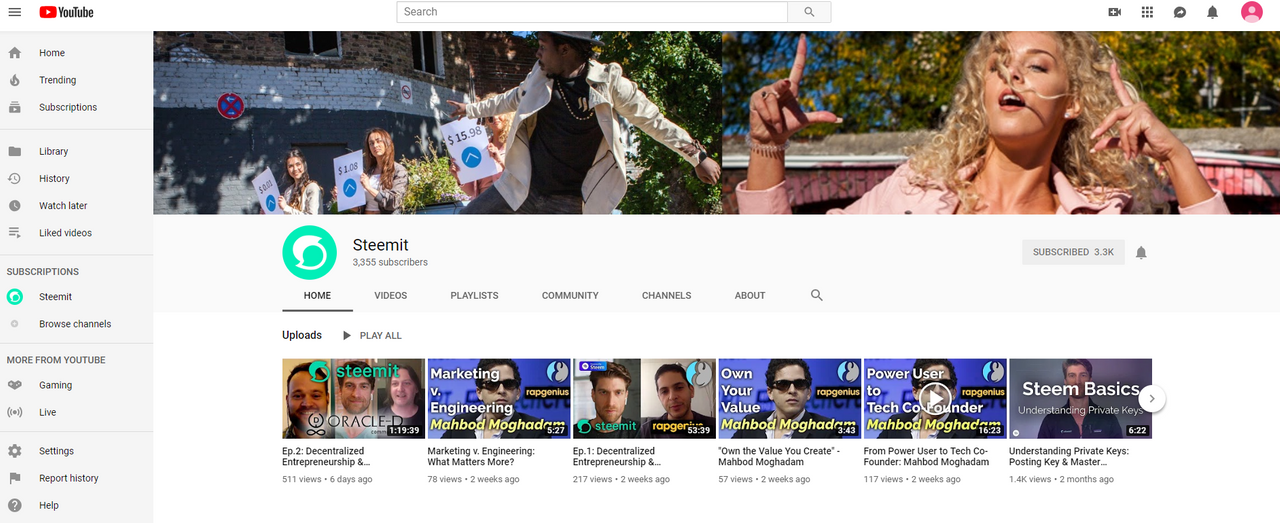Open title Marketing v. Engineering: What Matters More?
Image resolution: width=1280 pixels, height=523 pixels.
(x=481, y=457)
